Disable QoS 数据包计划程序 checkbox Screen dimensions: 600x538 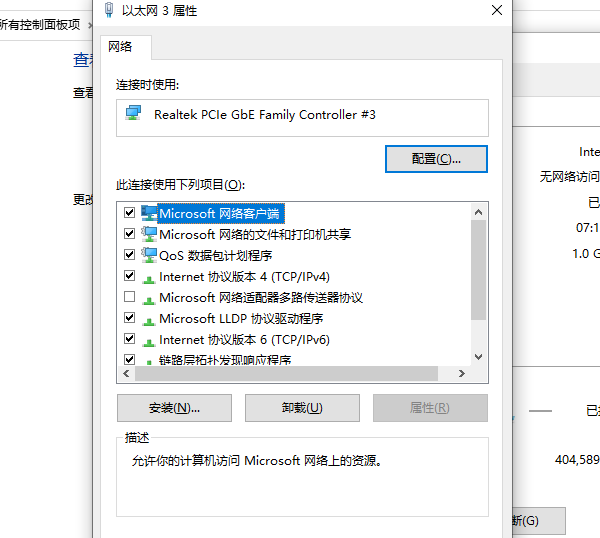tap(130, 254)
